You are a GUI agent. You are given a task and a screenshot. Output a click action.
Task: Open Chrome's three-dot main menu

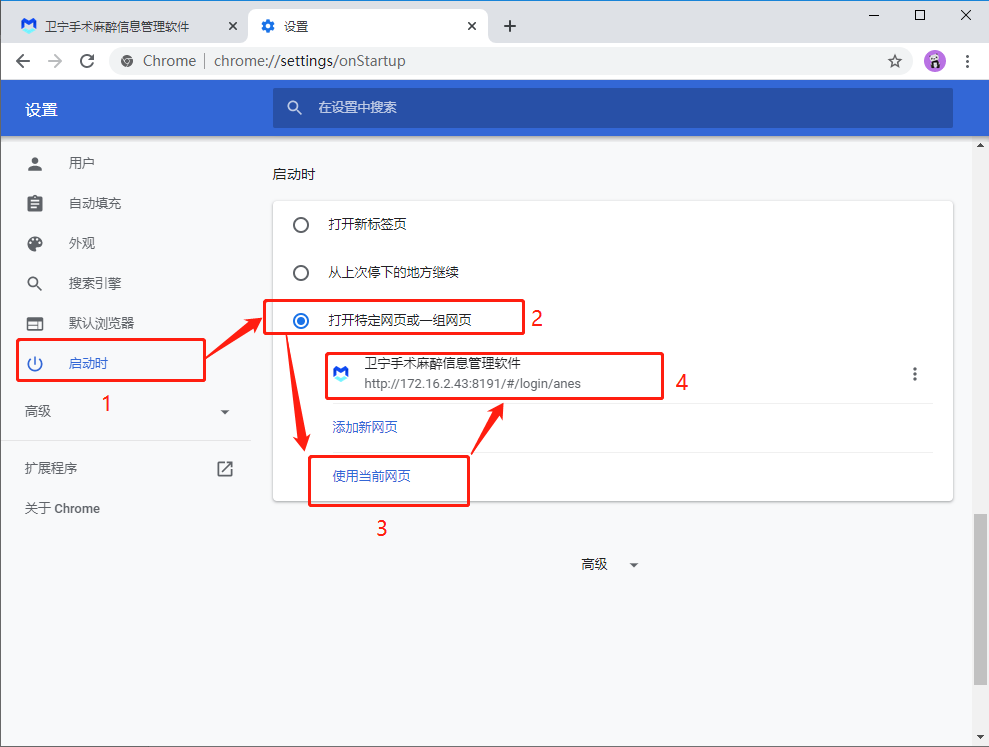[x=967, y=61]
